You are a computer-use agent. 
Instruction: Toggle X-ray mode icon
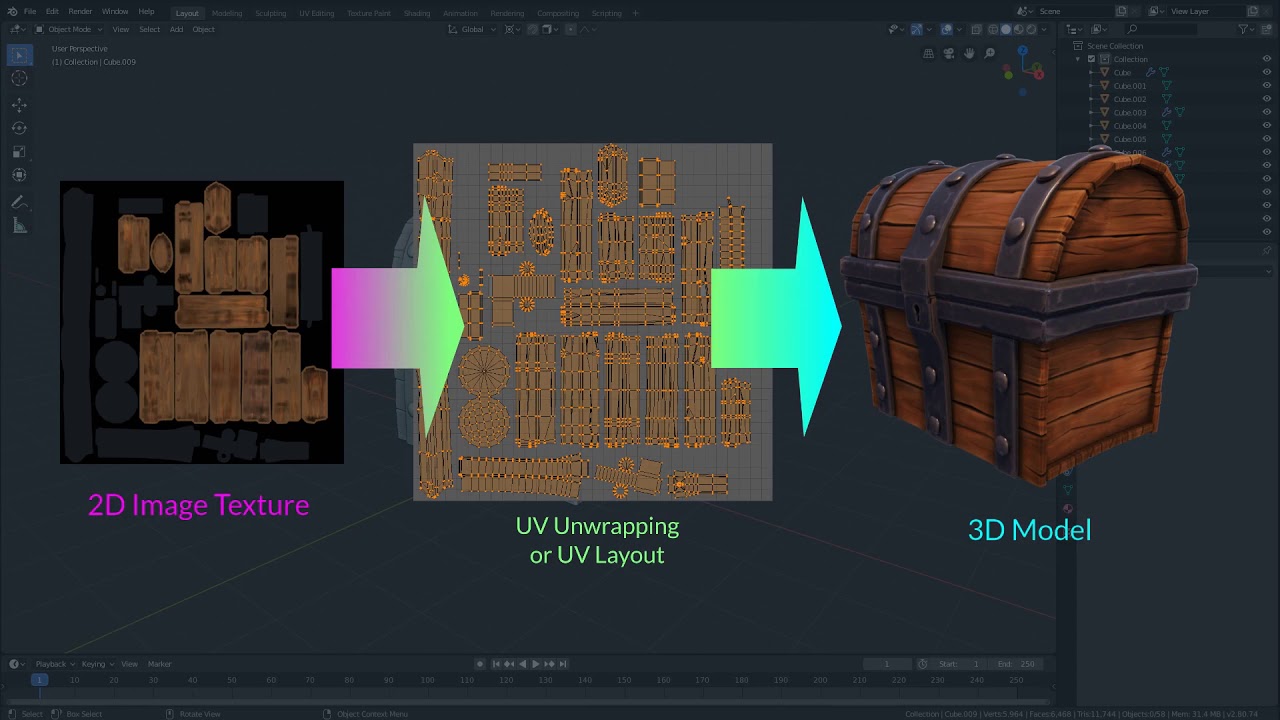click(x=976, y=29)
